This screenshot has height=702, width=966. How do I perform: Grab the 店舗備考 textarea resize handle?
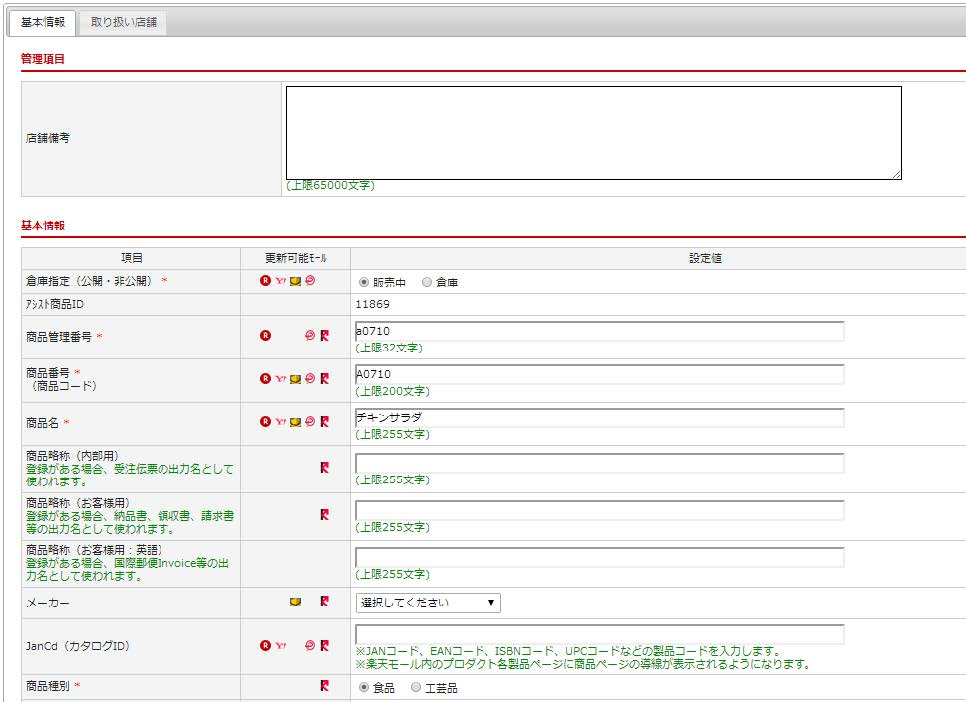[897, 175]
